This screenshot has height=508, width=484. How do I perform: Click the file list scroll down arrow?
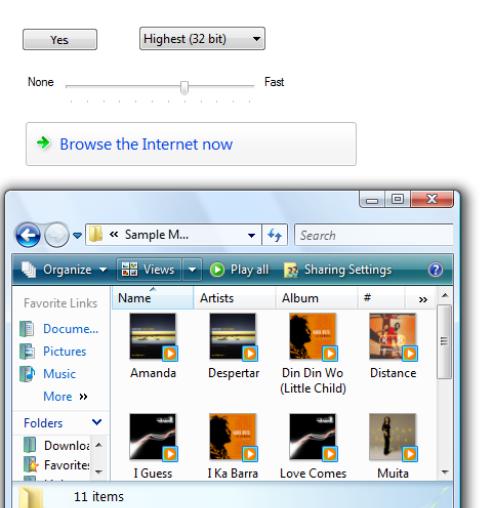tap(445, 472)
